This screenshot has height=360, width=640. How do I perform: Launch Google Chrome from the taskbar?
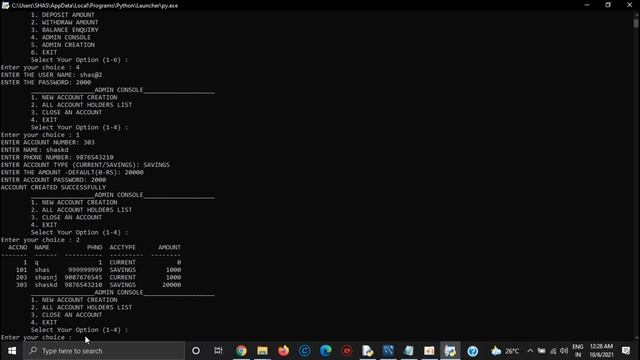[x=241, y=351]
